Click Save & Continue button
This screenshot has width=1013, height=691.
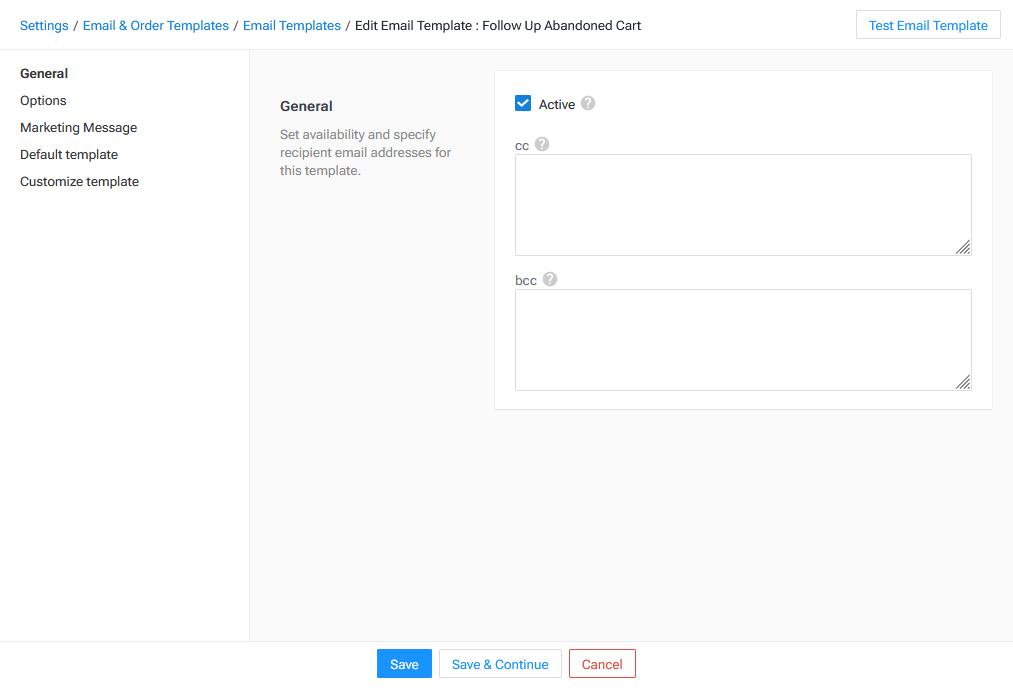(500, 664)
